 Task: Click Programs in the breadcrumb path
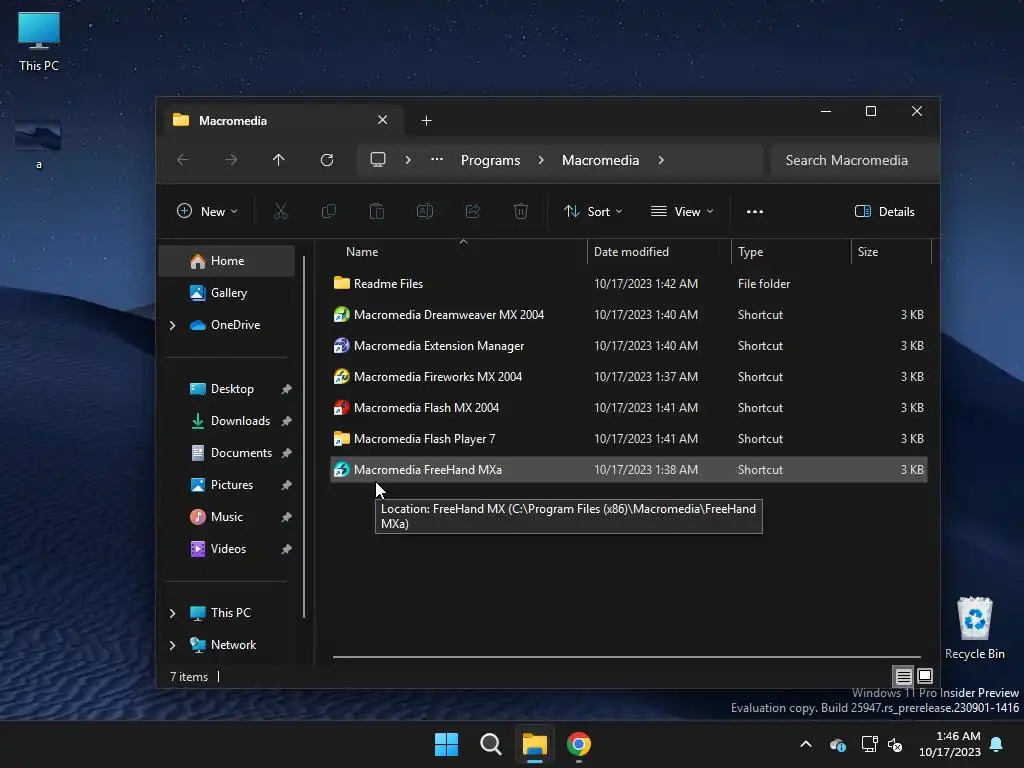490,160
